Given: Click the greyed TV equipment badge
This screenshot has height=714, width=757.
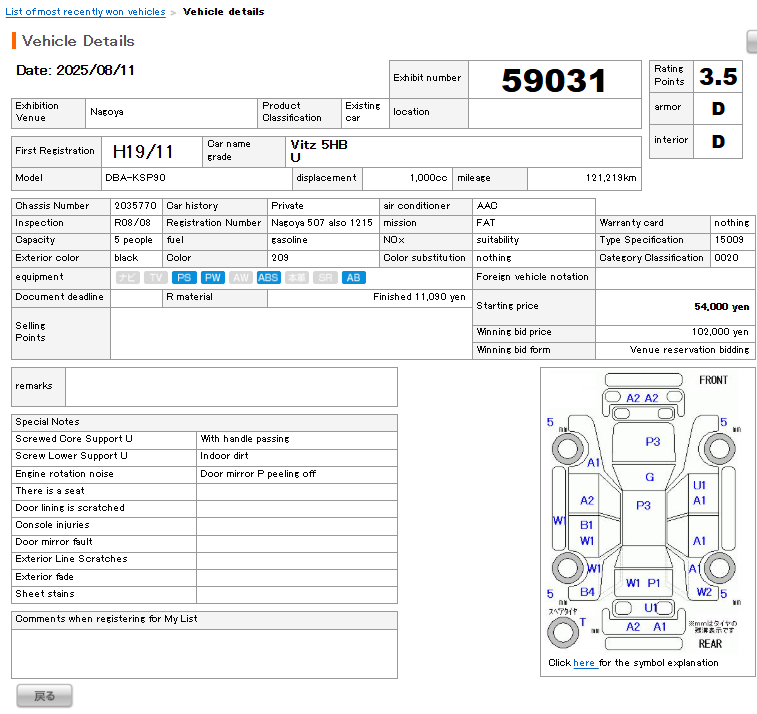Looking at the screenshot, I should pyautogui.click(x=156, y=278).
